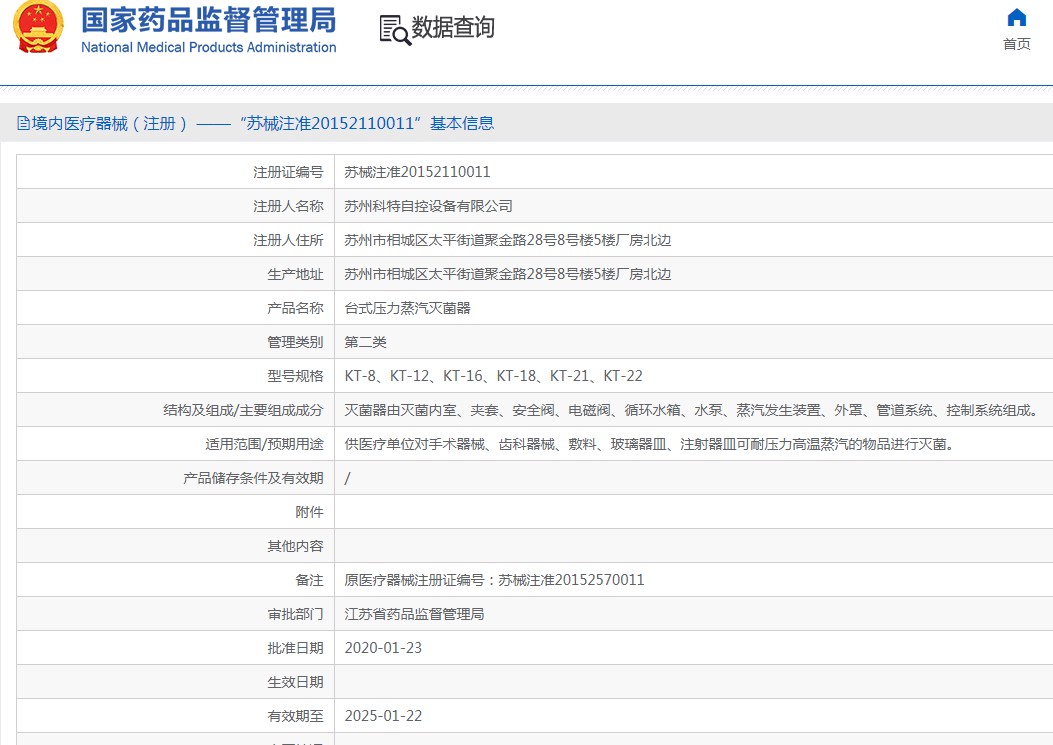Image resolution: width=1053 pixels, height=745 pixels.
Task: Select the 注册人住所 label cell
Action: [175, 240]
